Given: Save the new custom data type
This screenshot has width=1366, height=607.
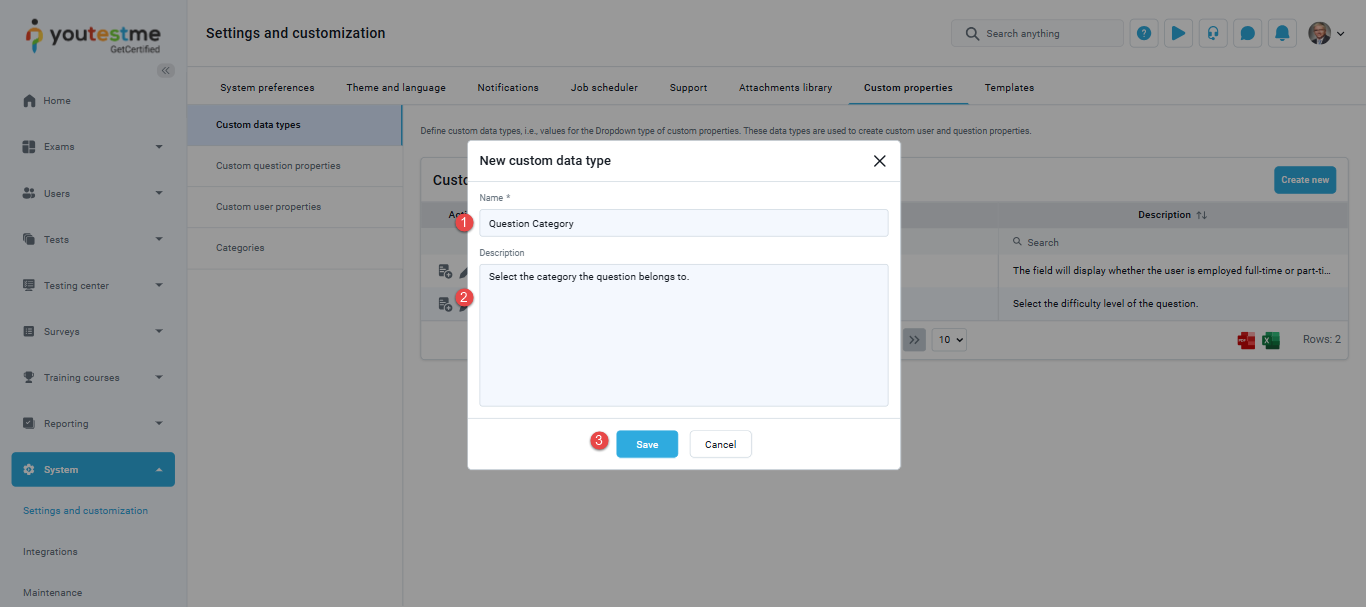Looking at the screenshot, I should [x=646, y=444].
